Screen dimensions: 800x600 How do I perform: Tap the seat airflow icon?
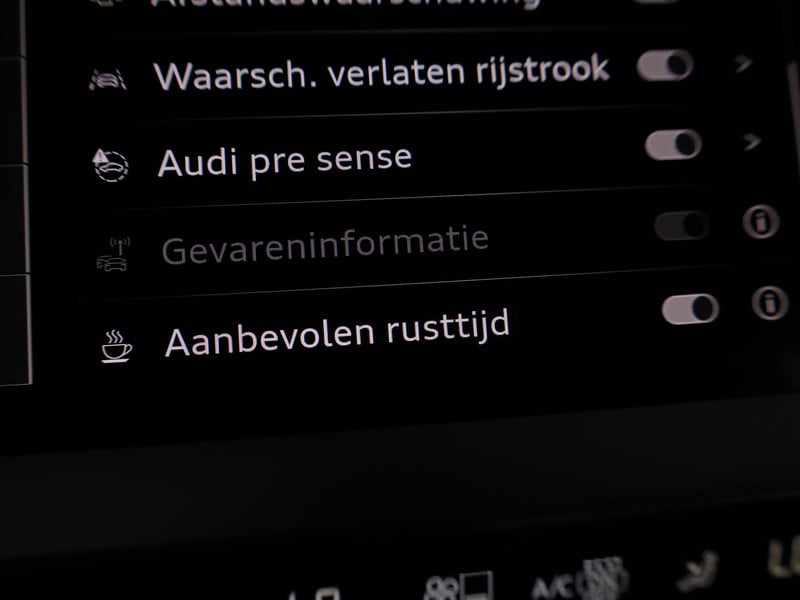pos(698,570)
